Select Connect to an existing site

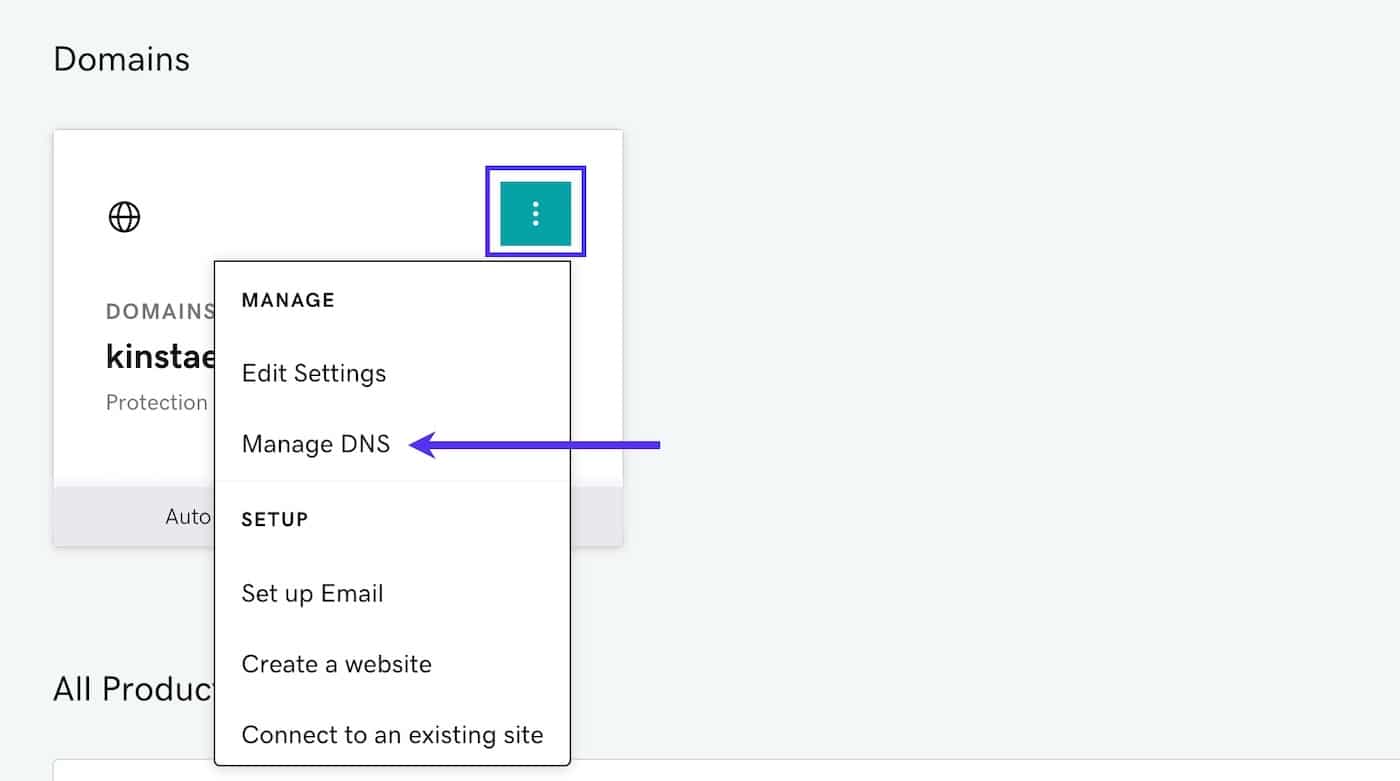[x=391, y=734]
